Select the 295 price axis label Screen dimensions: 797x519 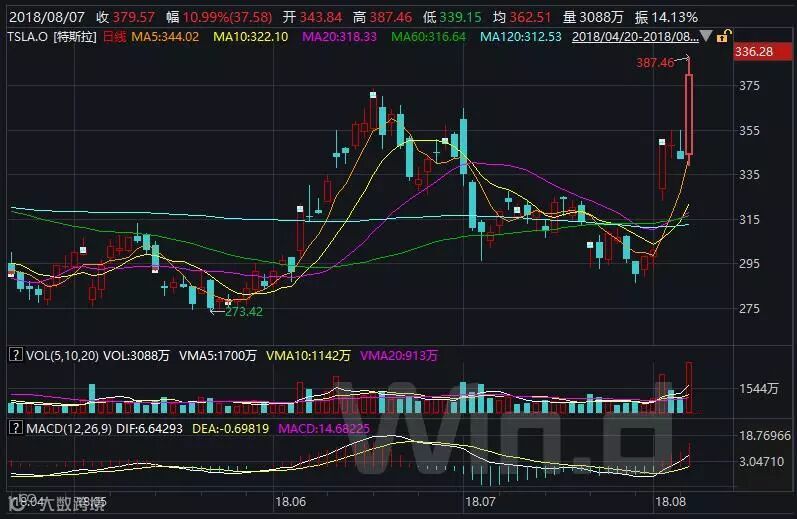click(749, 263)
